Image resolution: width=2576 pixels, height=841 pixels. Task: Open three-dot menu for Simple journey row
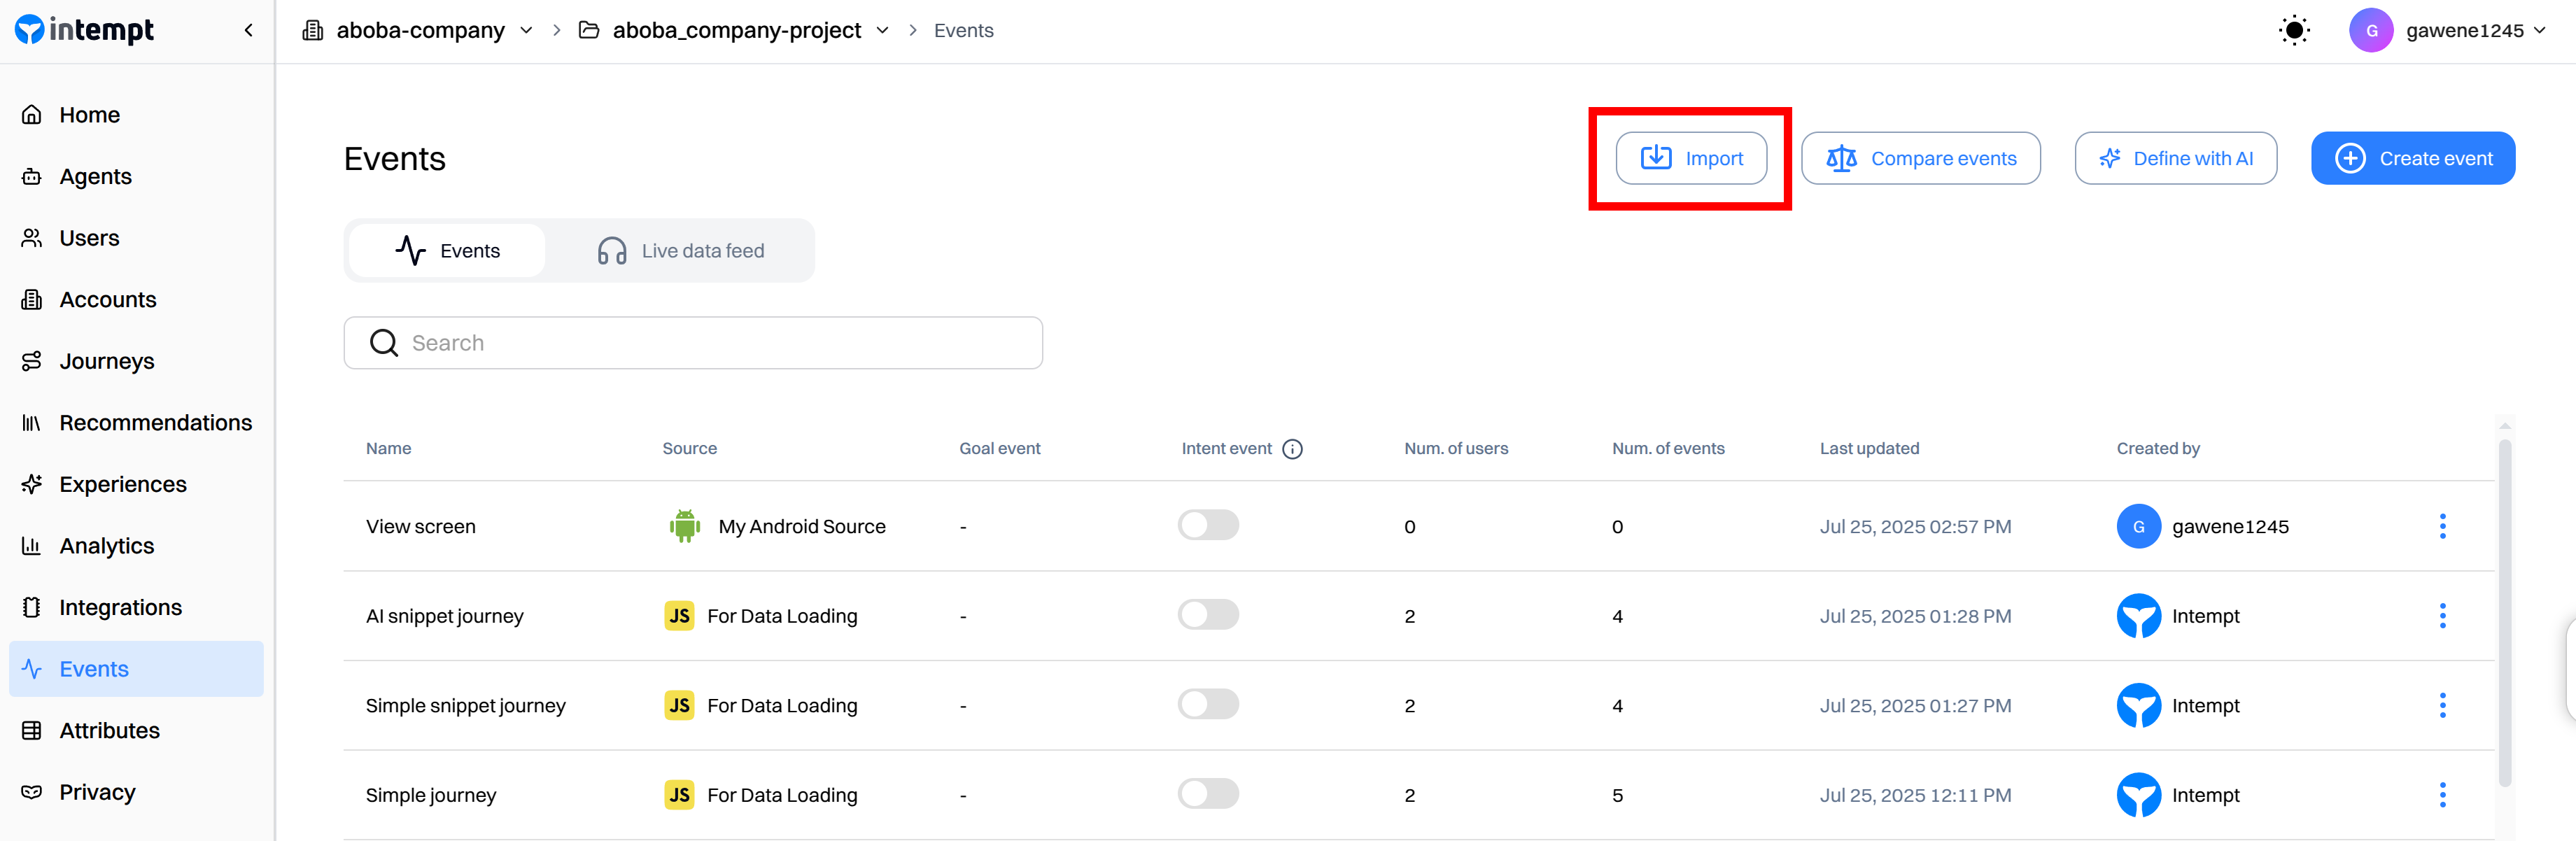2442,795
